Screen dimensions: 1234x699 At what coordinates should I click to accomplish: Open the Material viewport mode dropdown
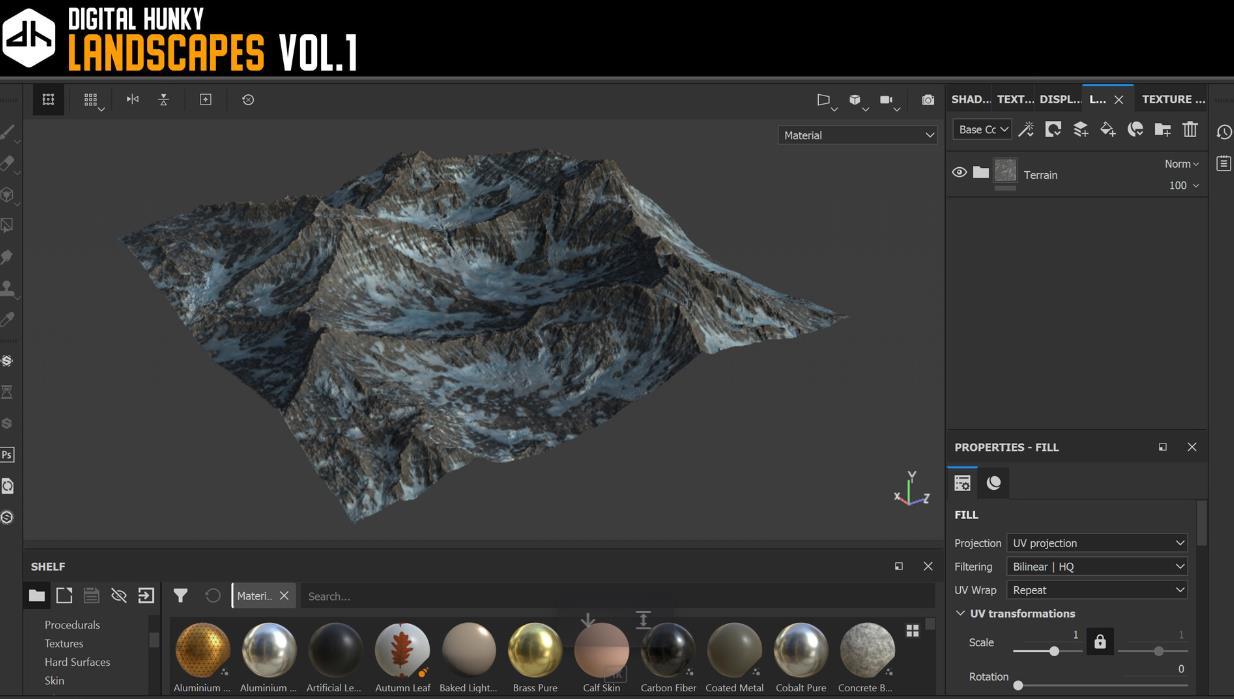coord(857,135)
